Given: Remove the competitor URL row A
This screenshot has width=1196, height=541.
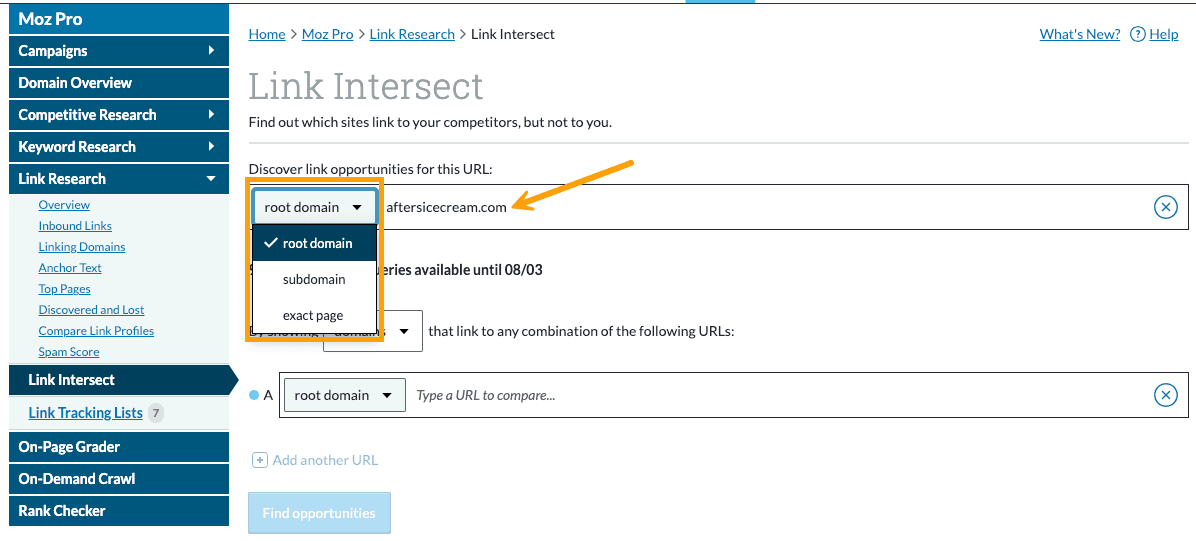Looking at the screenshot, I should [1165, 395].
